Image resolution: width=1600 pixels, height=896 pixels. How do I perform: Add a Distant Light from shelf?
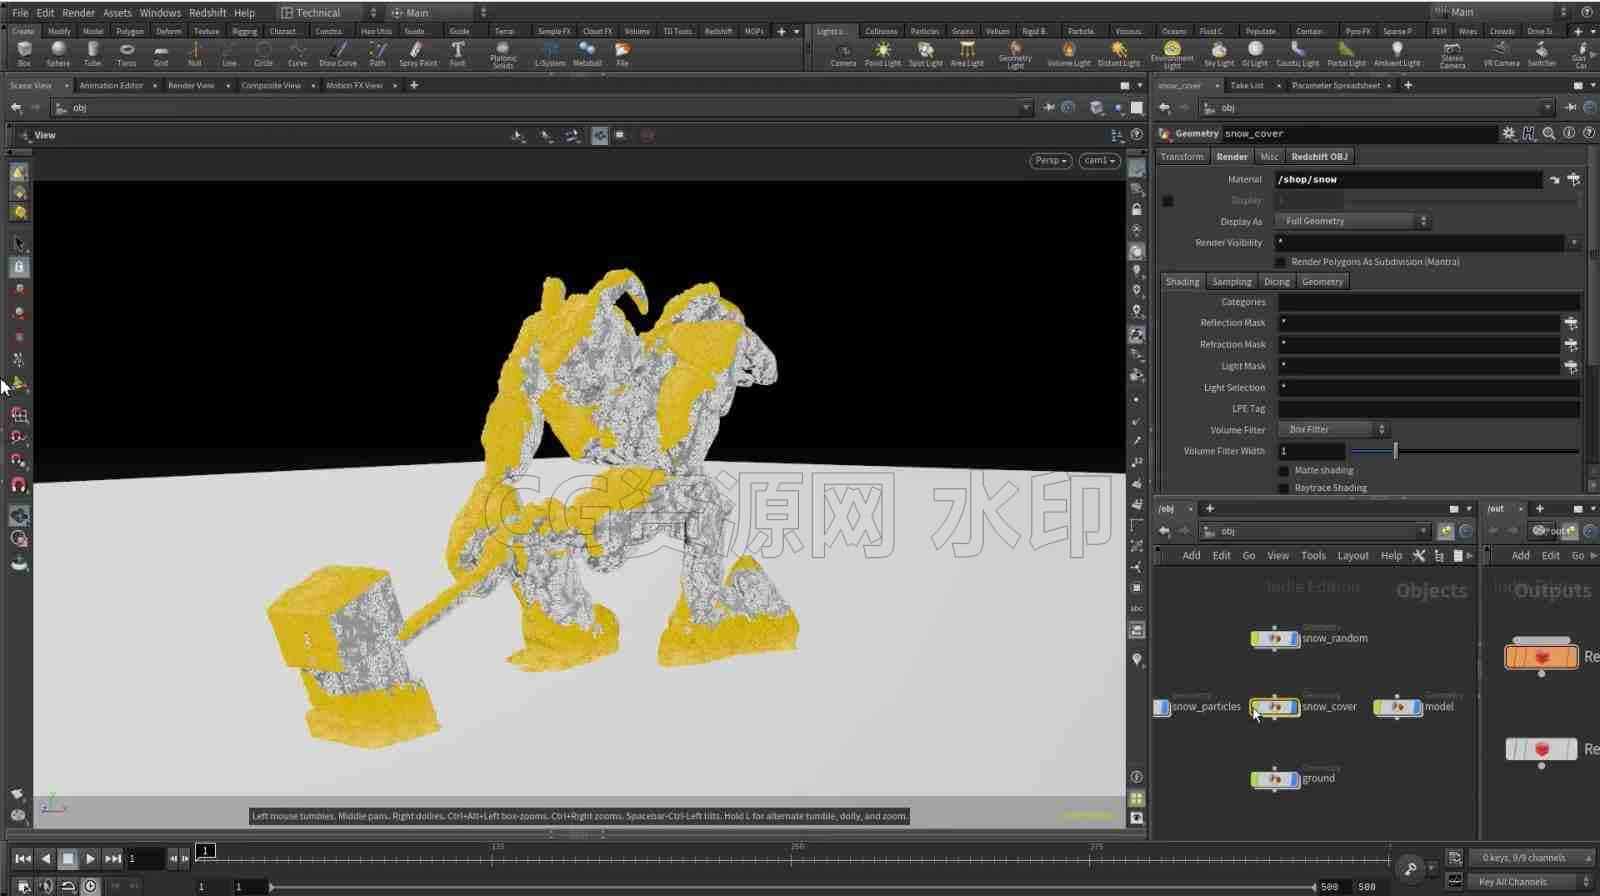click(1118, 54)
